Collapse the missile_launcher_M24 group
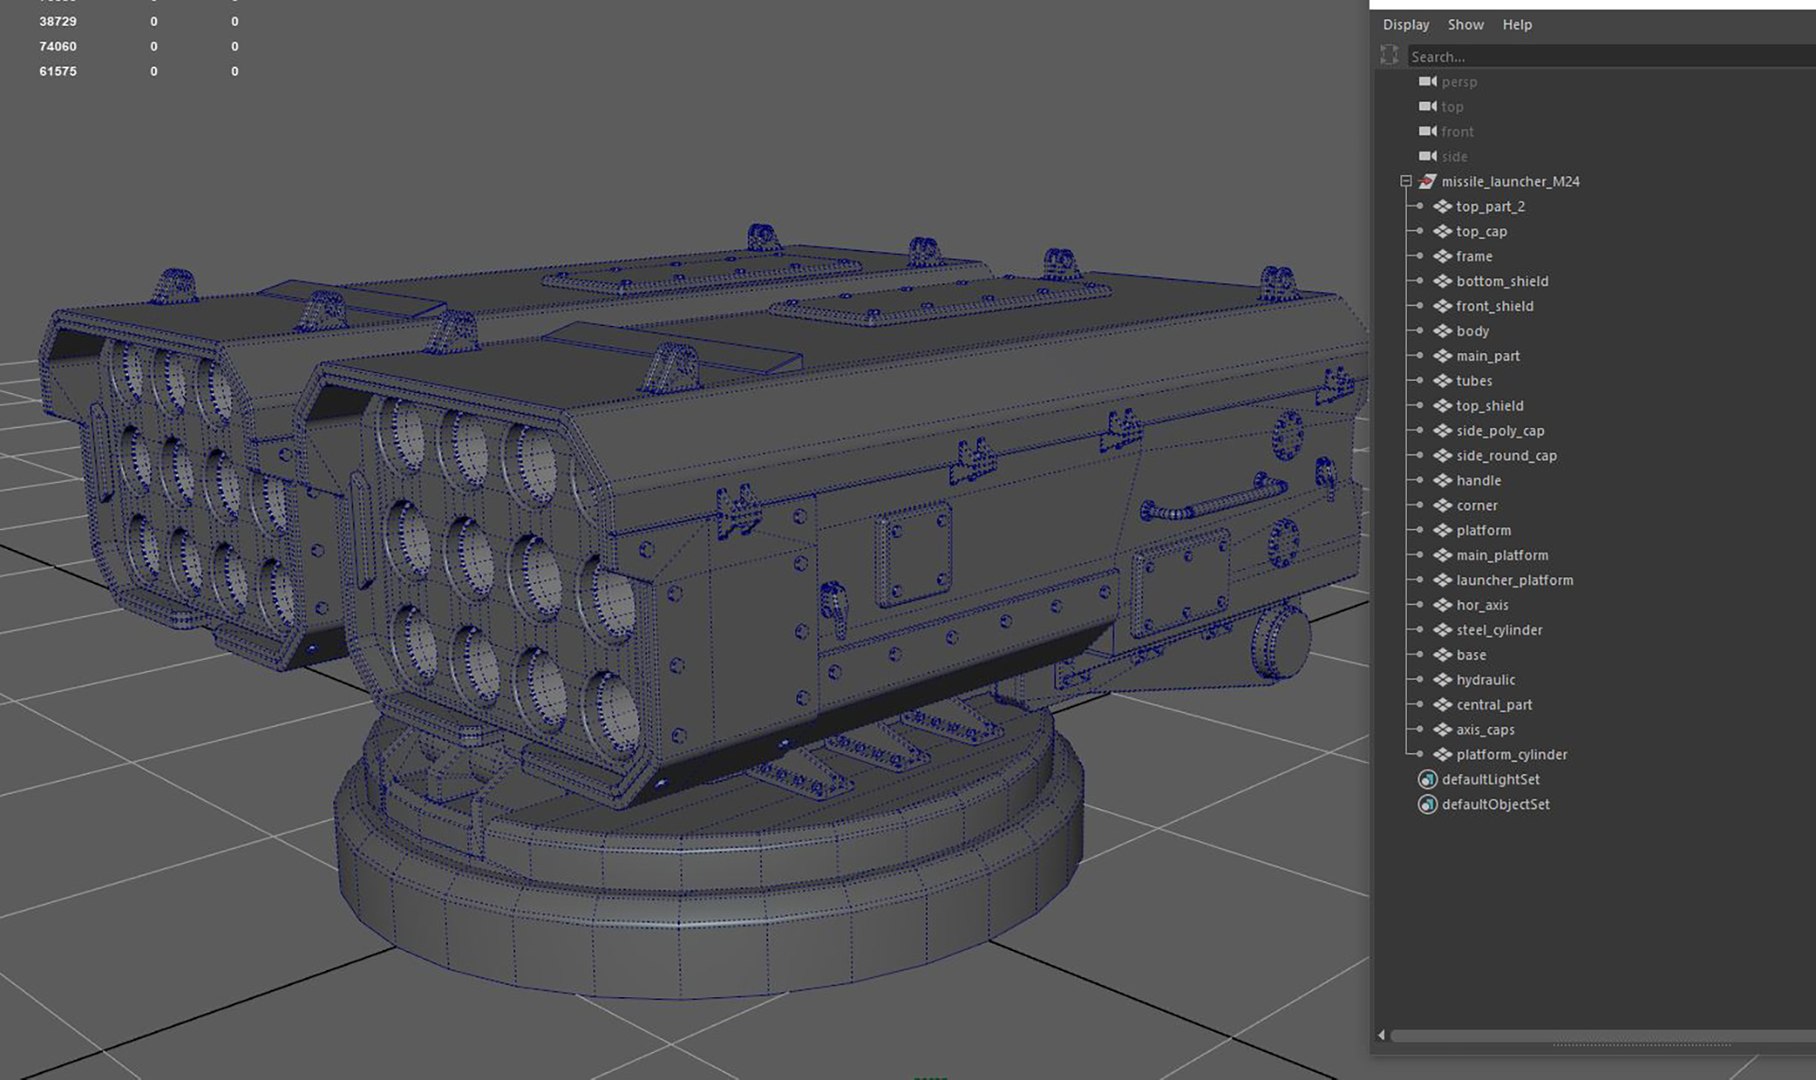Viewport: 1816px width, 1080px height. point(1406,181)
